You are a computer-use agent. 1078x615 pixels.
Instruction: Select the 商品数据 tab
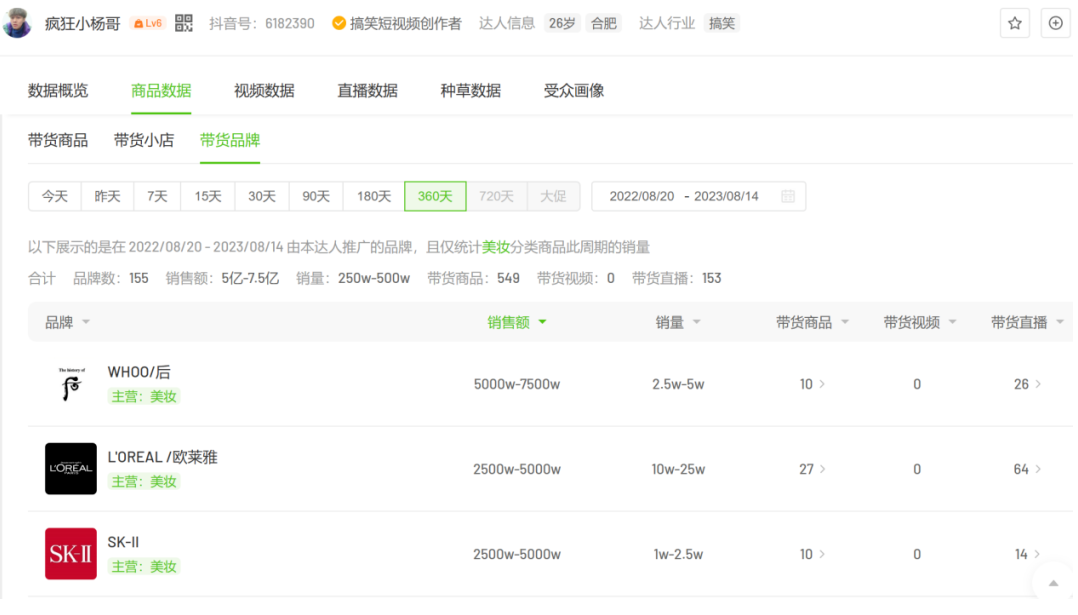[x=161, y=91]
